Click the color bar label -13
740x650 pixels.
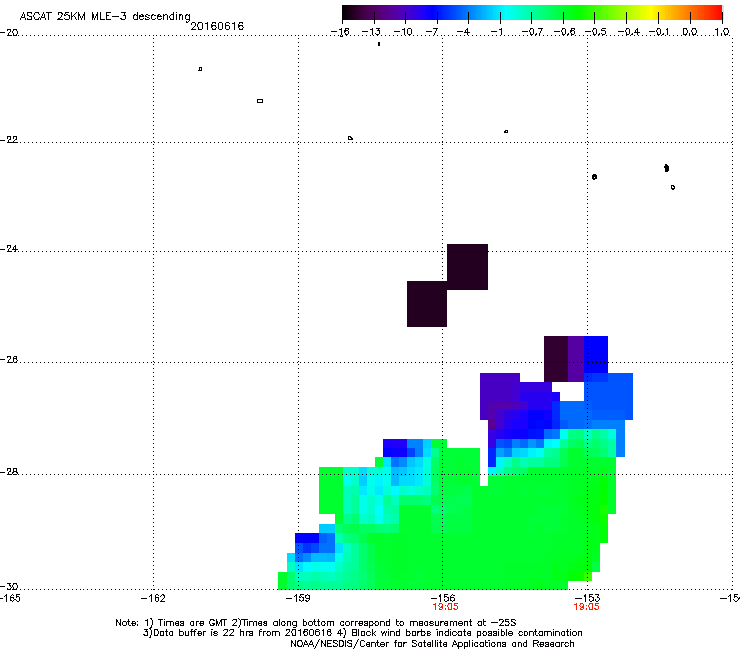[x=371, y=32]
